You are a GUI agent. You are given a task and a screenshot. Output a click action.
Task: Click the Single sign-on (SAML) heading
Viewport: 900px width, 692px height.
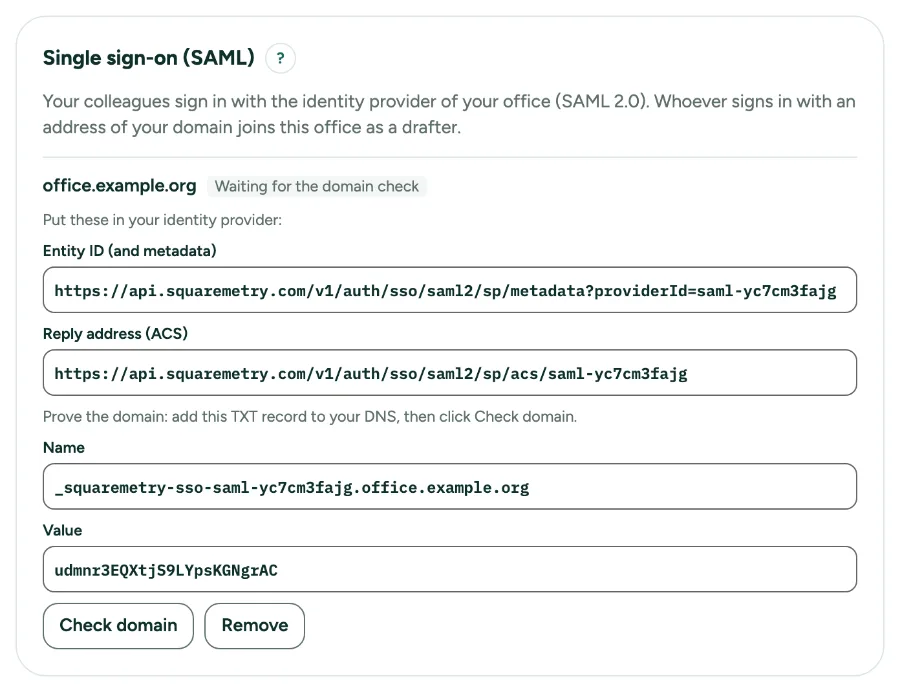click(x=149, y=58)
